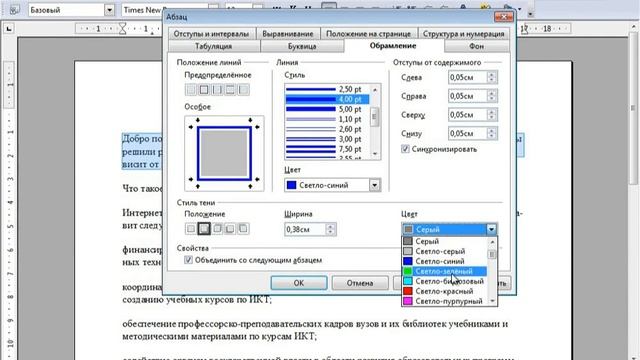Click the Ширина shadow width field
The width and height of the screenshot is (640, 360).
click(x=305, y=229)
